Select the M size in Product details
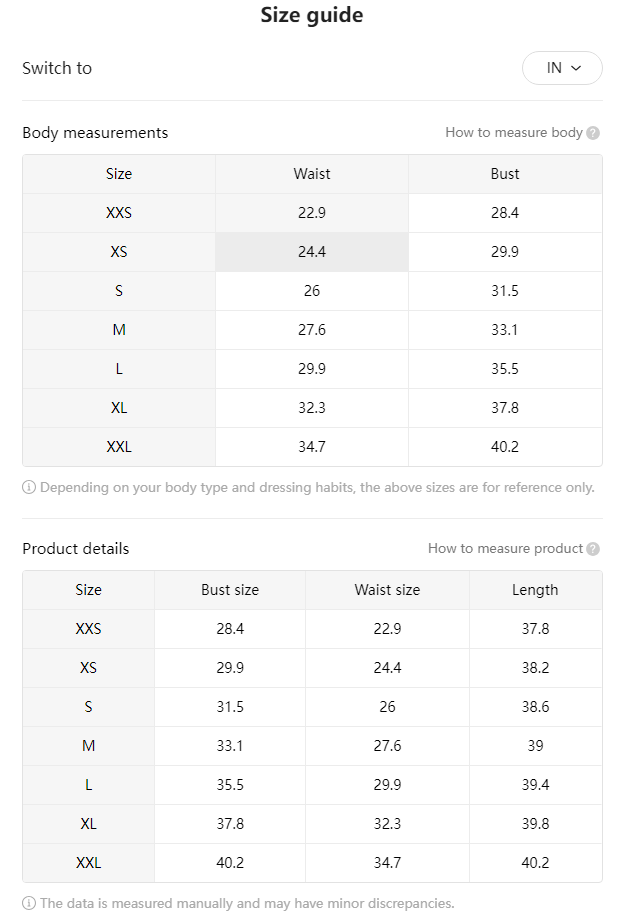 tap(89, 746)
